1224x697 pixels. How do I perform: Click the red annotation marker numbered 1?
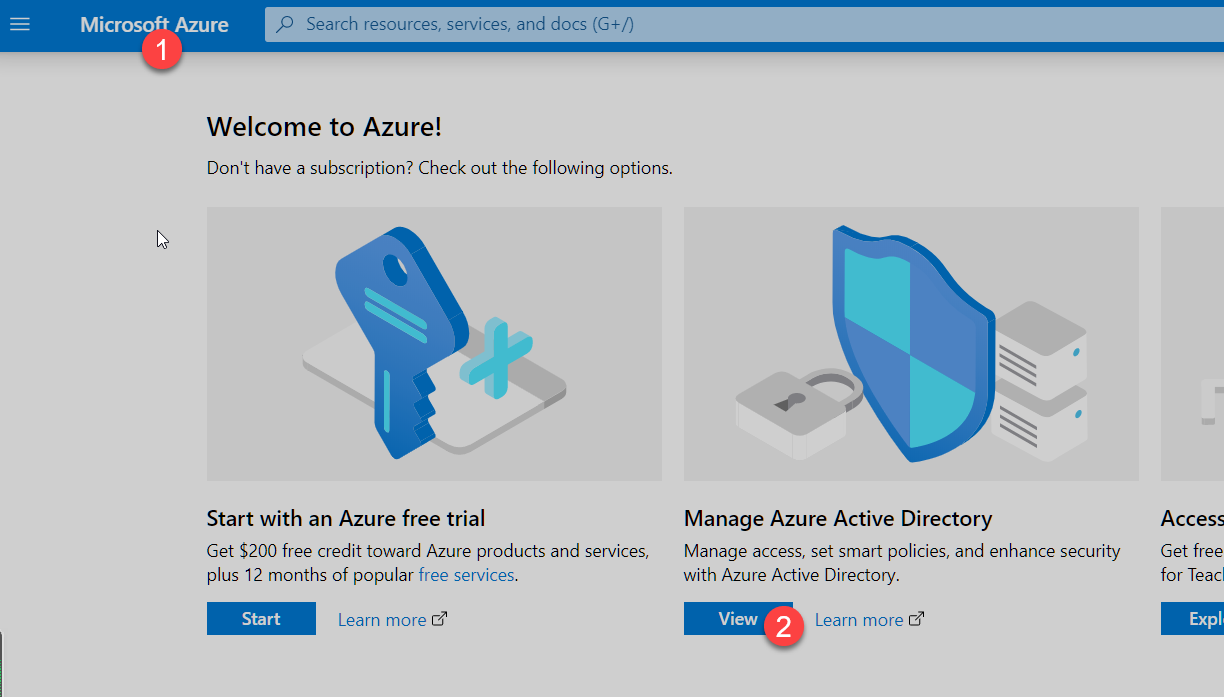pos(161,49)
